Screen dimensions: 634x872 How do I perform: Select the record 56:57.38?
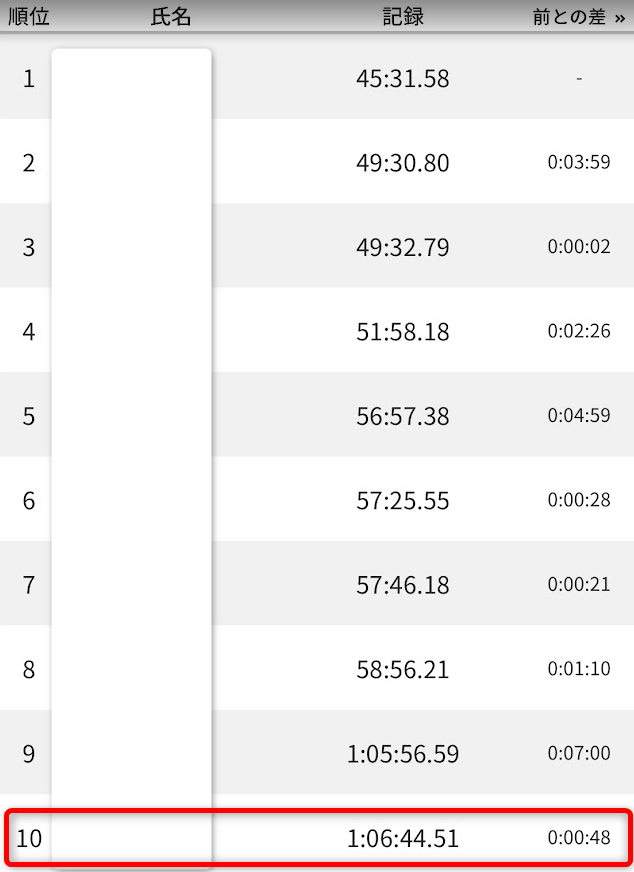[x=403, y=415]
